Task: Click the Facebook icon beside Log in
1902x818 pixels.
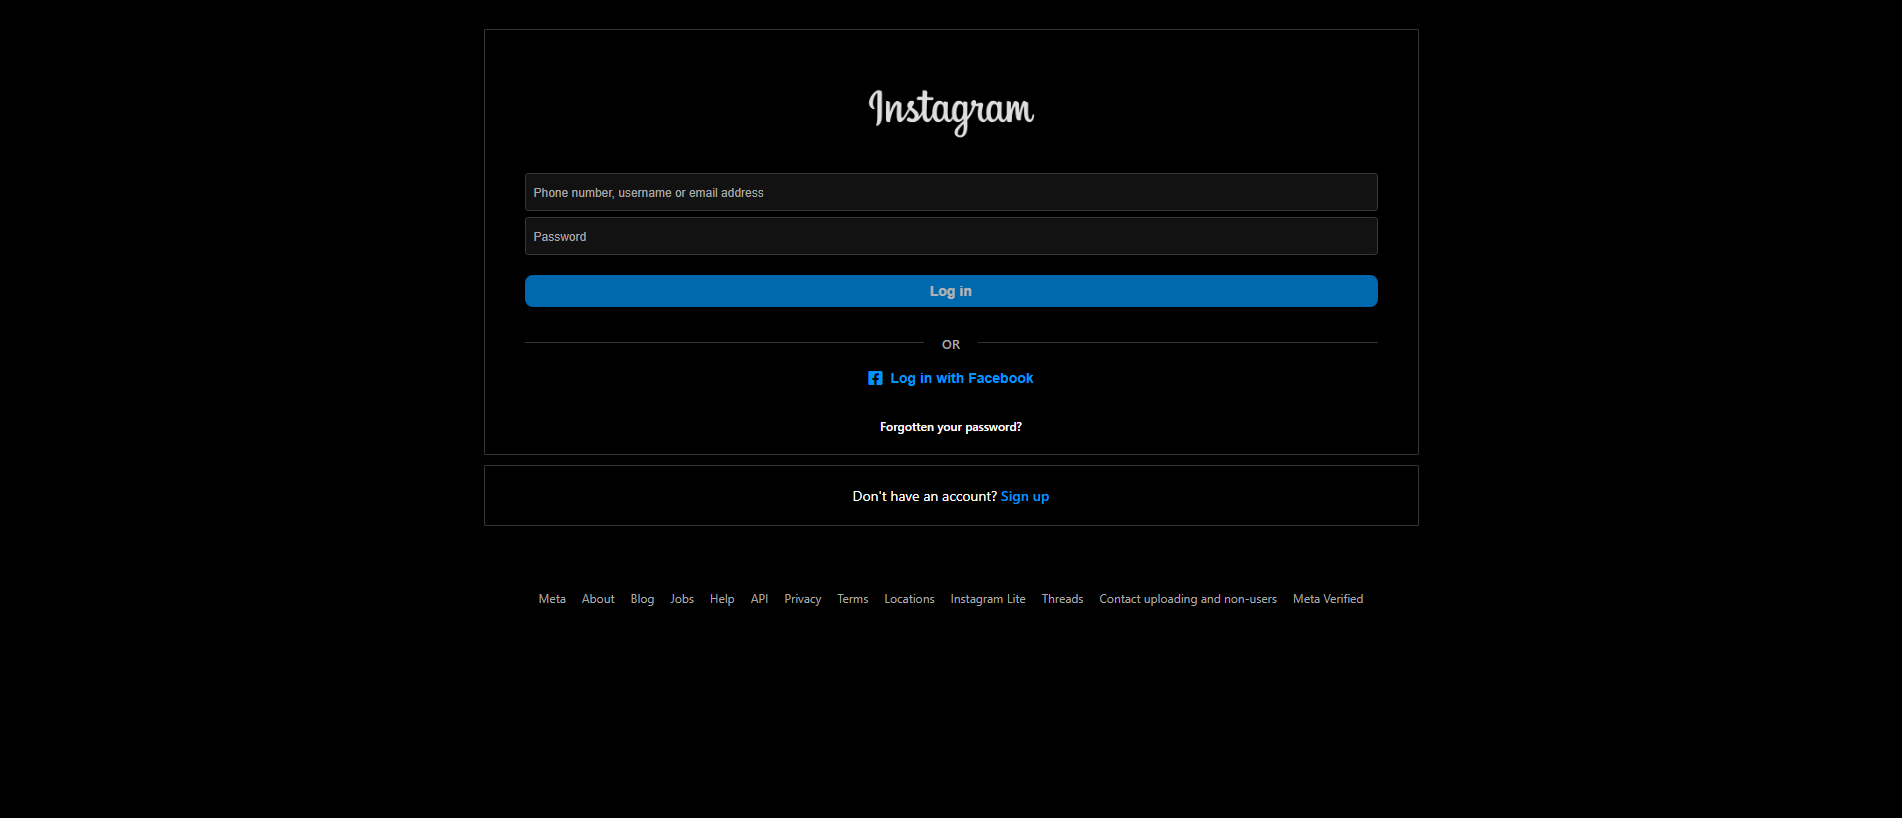Action: (x=875, y=378)
